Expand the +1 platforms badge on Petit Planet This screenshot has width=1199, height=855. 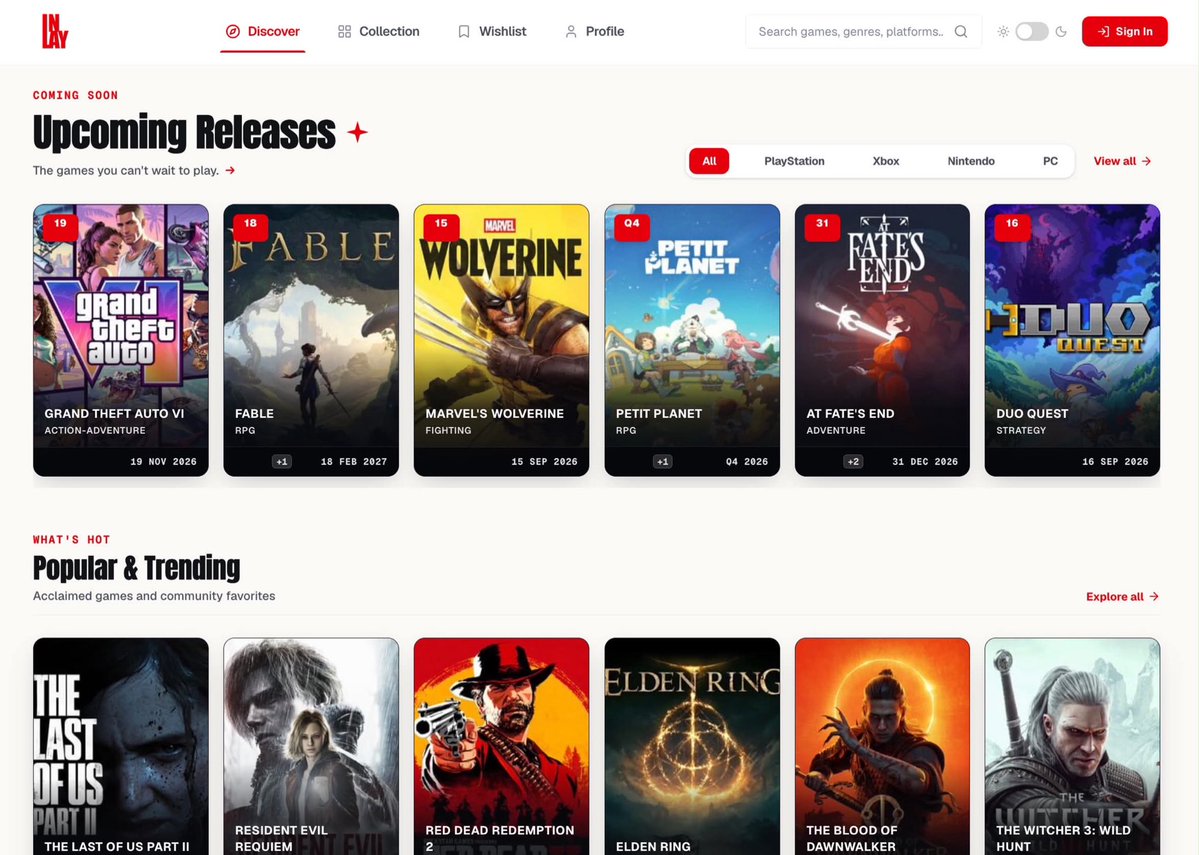(x=662, y=462)
